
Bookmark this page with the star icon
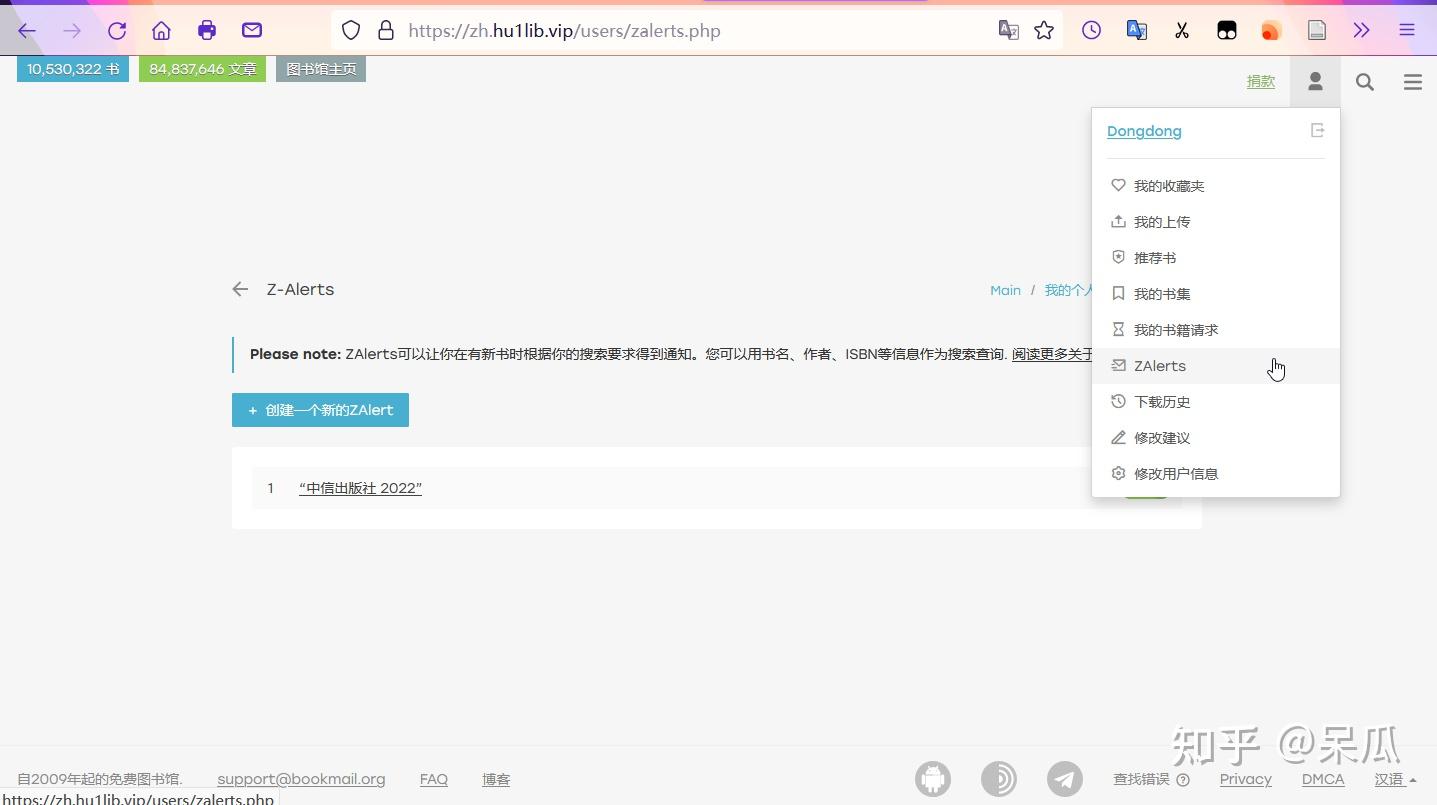[x=1044, y=30]
